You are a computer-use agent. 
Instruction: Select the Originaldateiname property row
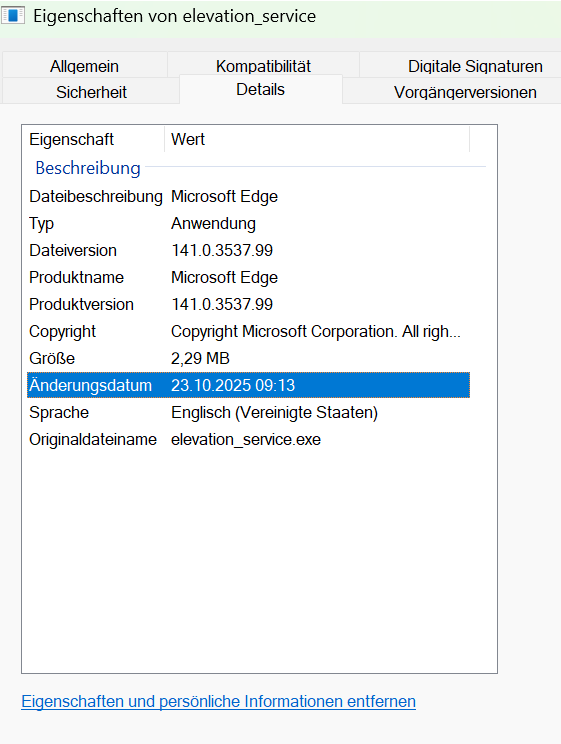tap(248, 439)
